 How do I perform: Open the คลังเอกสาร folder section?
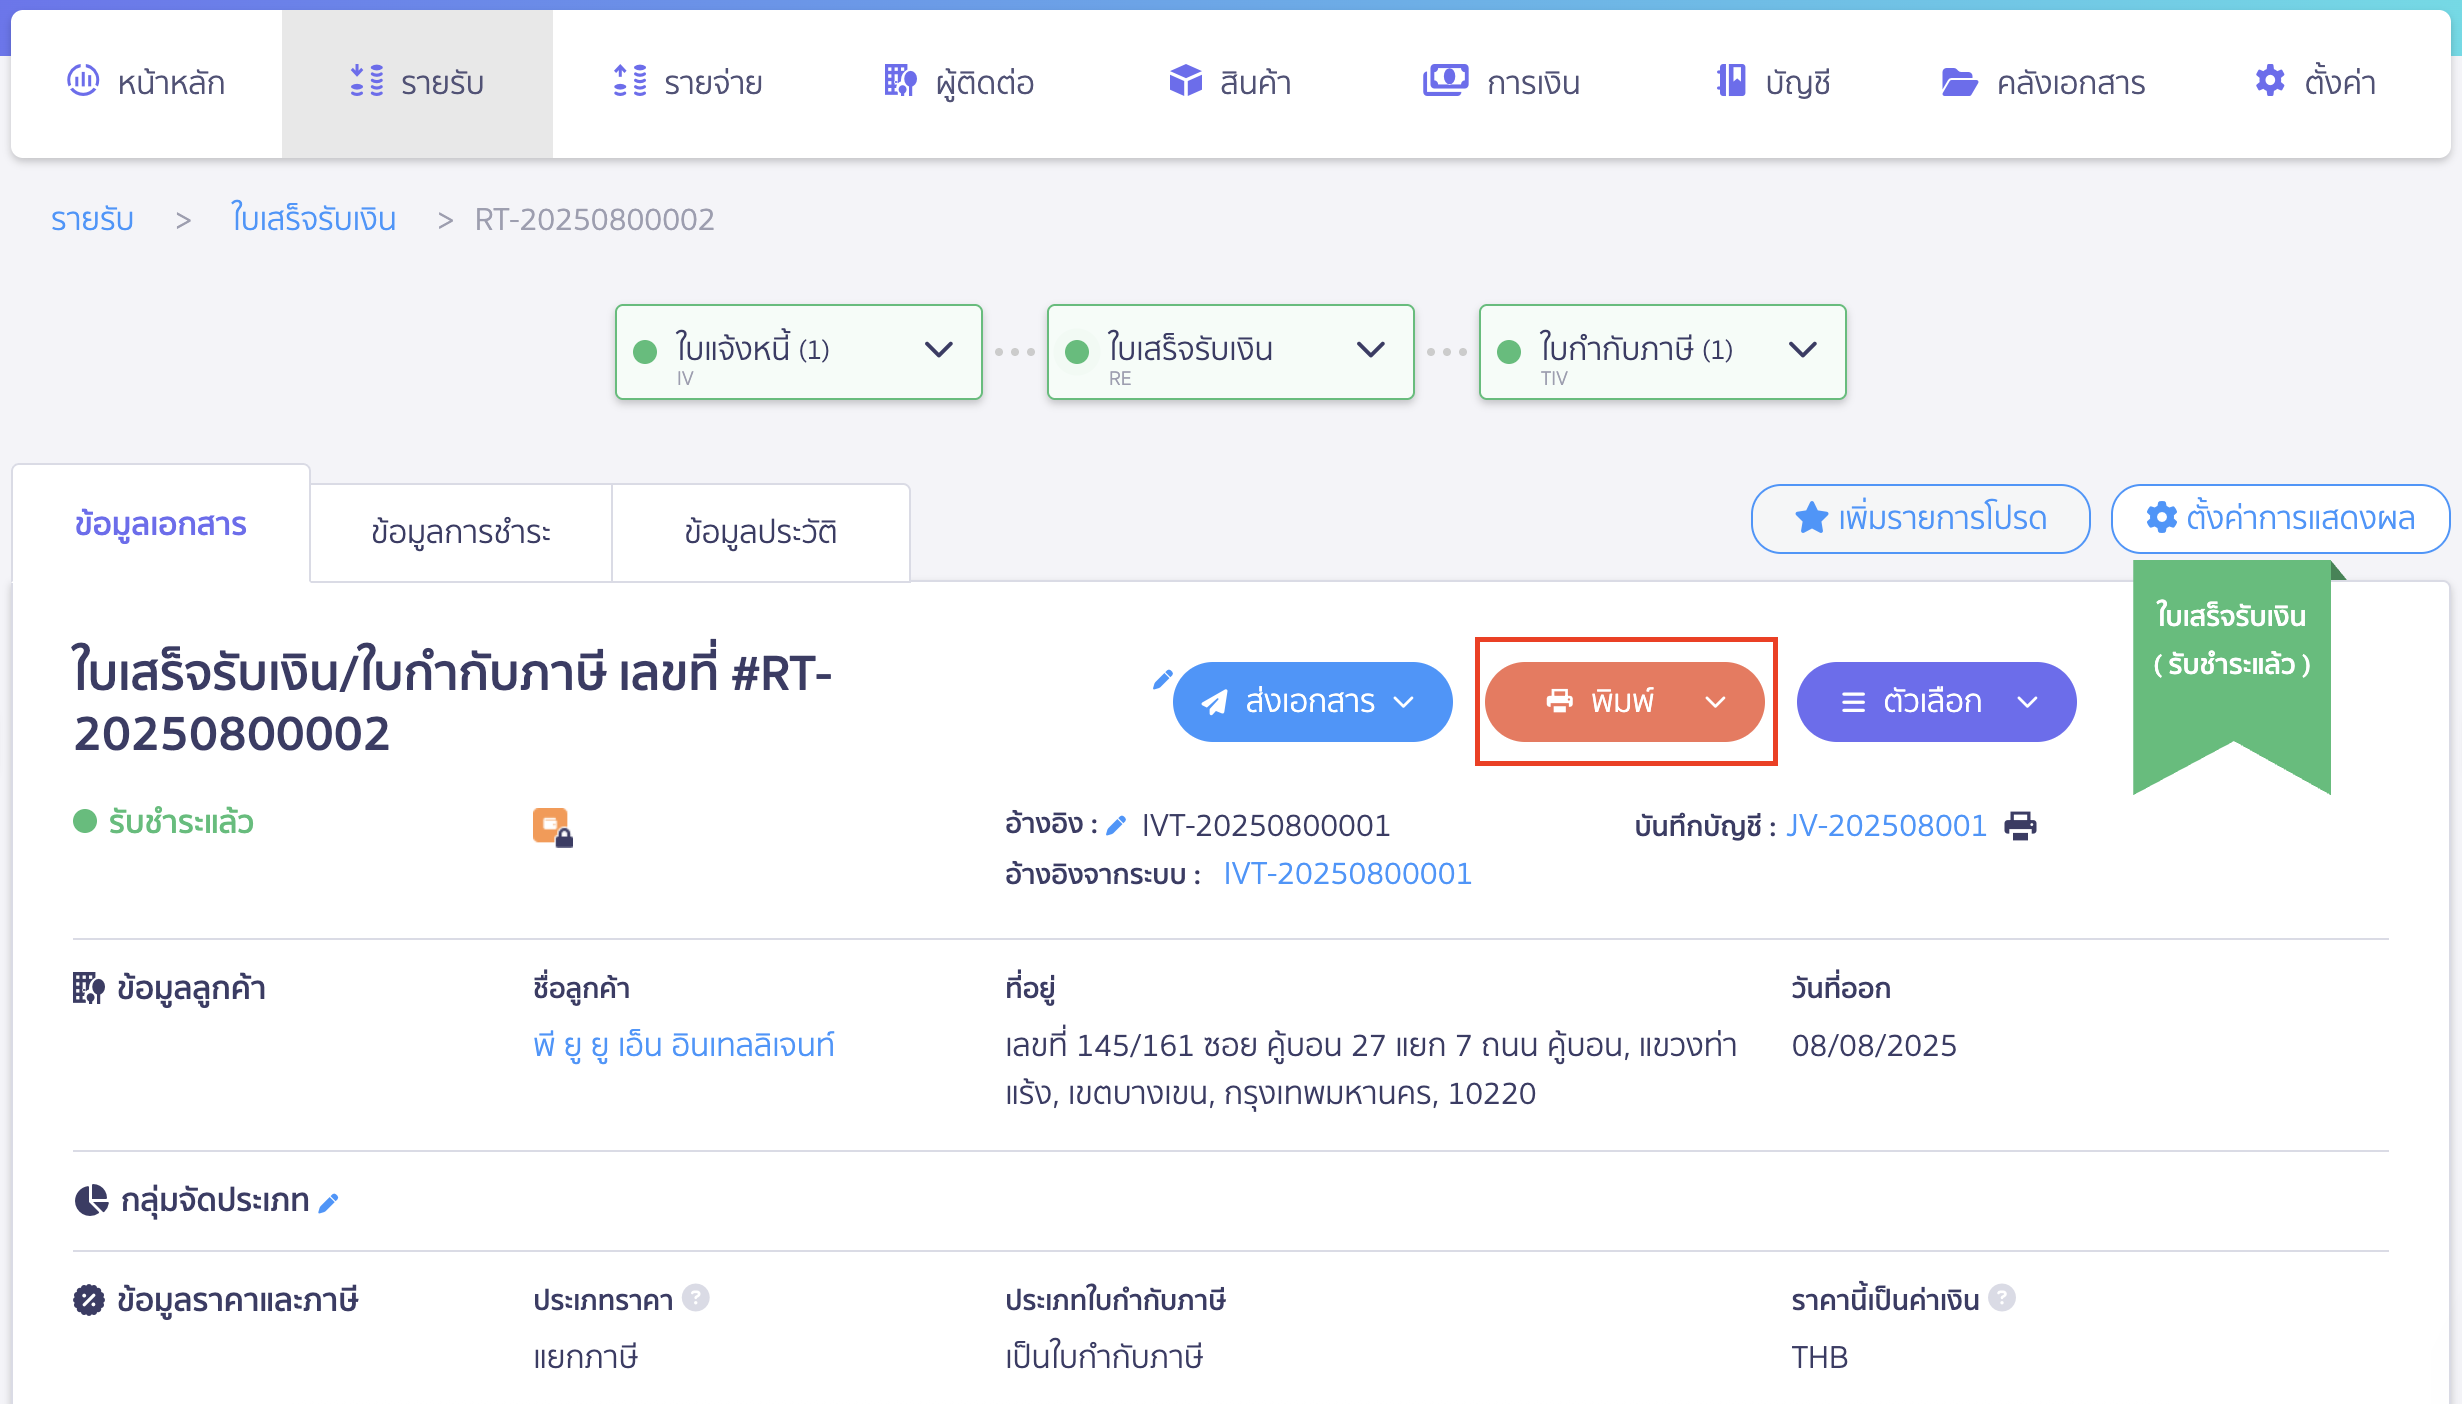(2043, 82)
